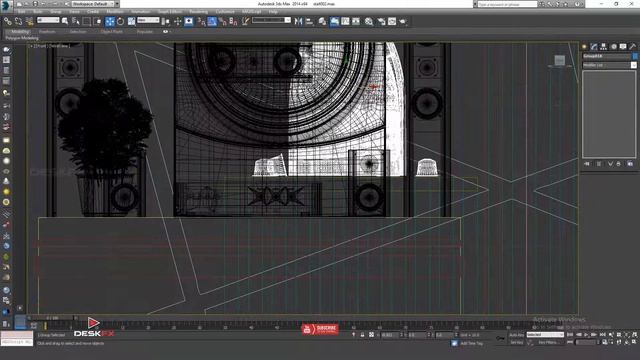The width and height of the screenshot is (640, 360).
Task: Open the Material Editor
Action: (x=369, y=21)
